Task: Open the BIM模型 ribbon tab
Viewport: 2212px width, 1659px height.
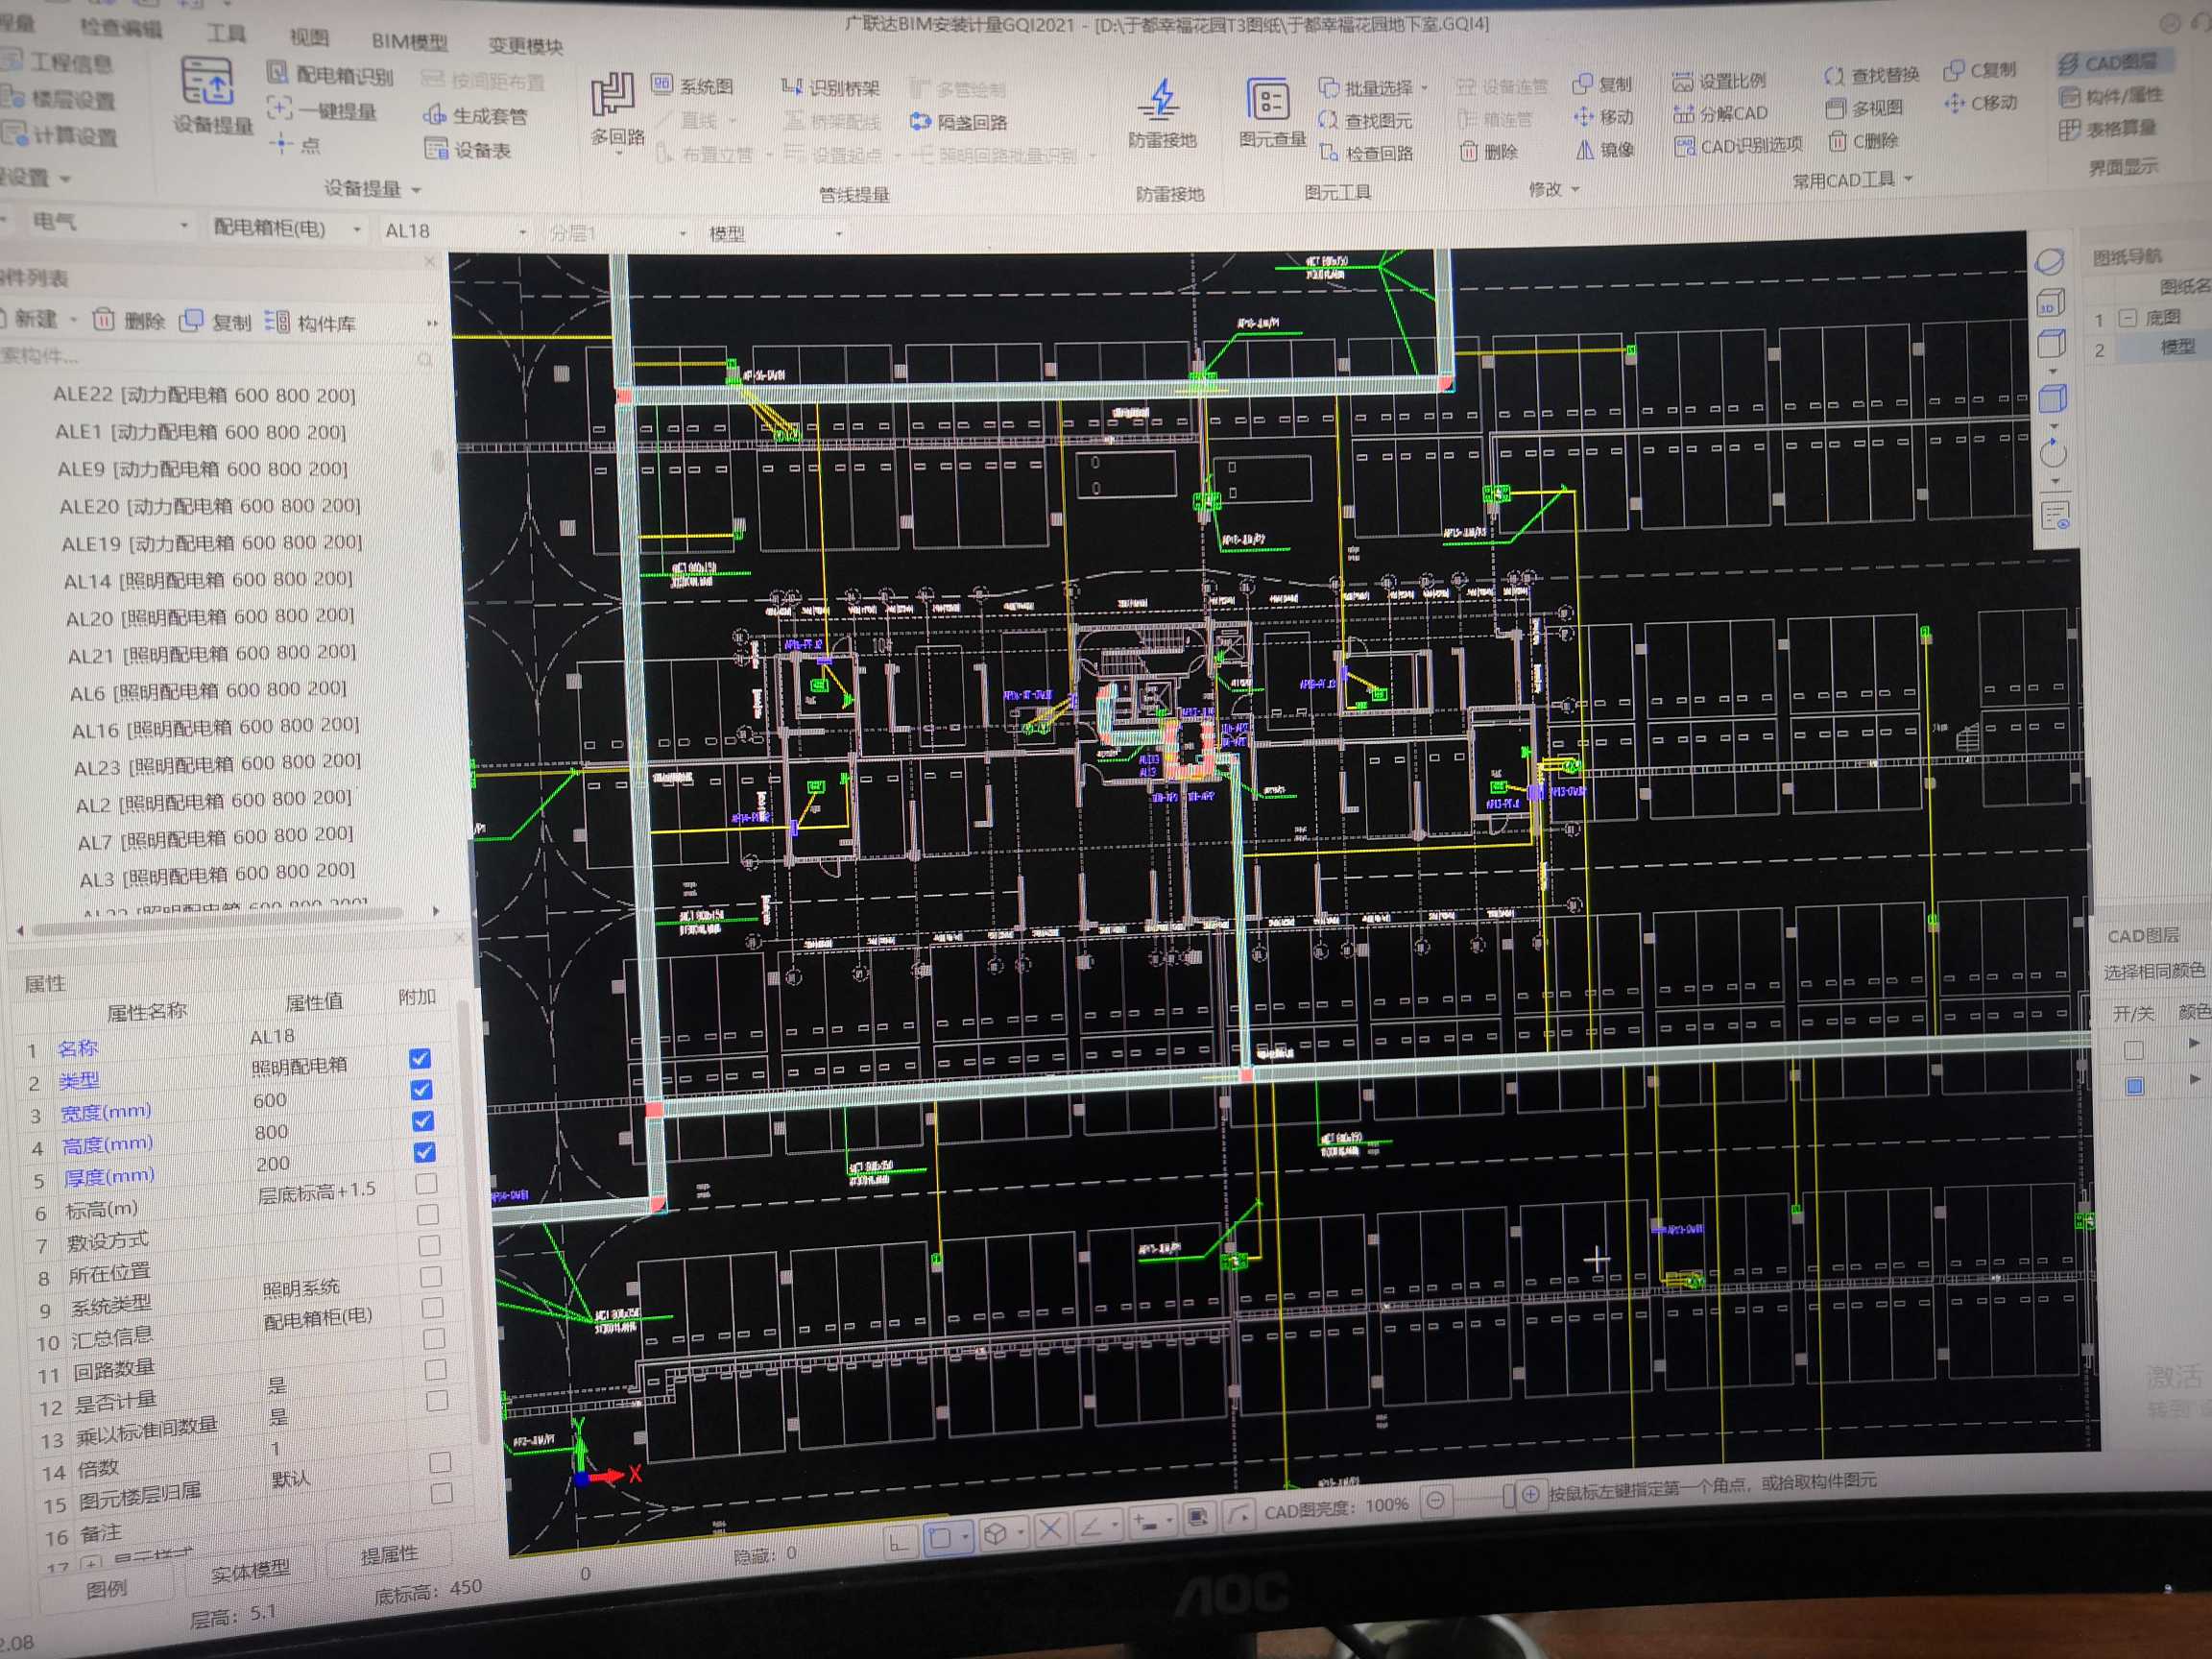Action: pyautogui.click(x=409, y=41)
